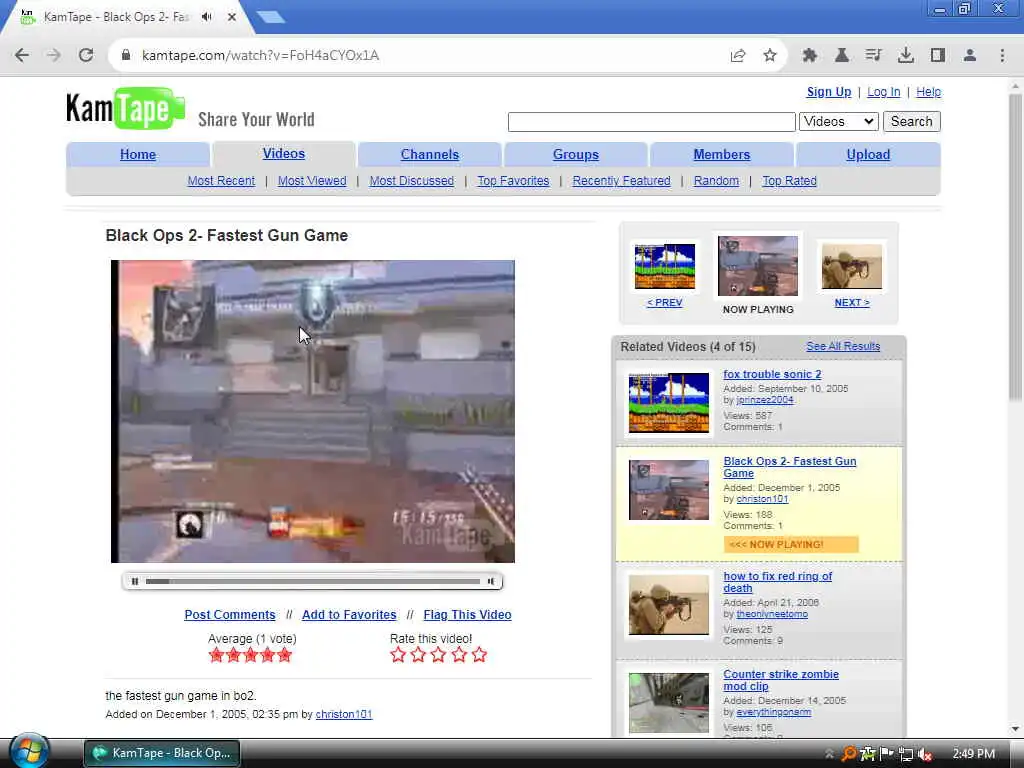Open the Windows Start orb
This screenshot has width=1024, height=768.
tap(29, 752)
